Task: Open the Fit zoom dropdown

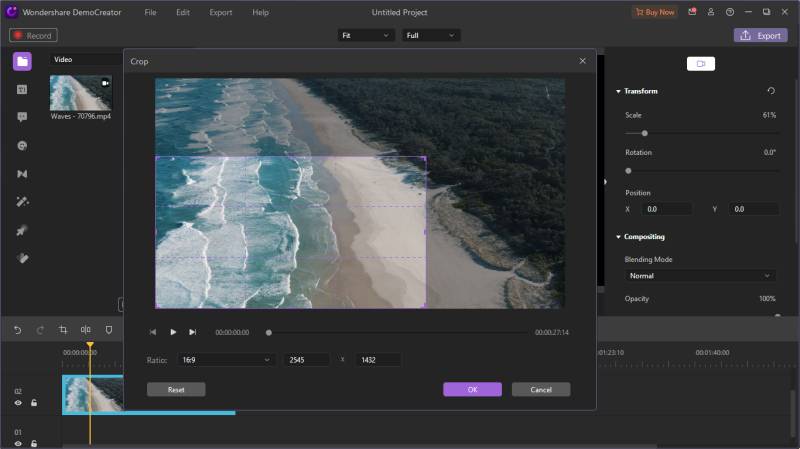Action: click(x=365, y=35)
